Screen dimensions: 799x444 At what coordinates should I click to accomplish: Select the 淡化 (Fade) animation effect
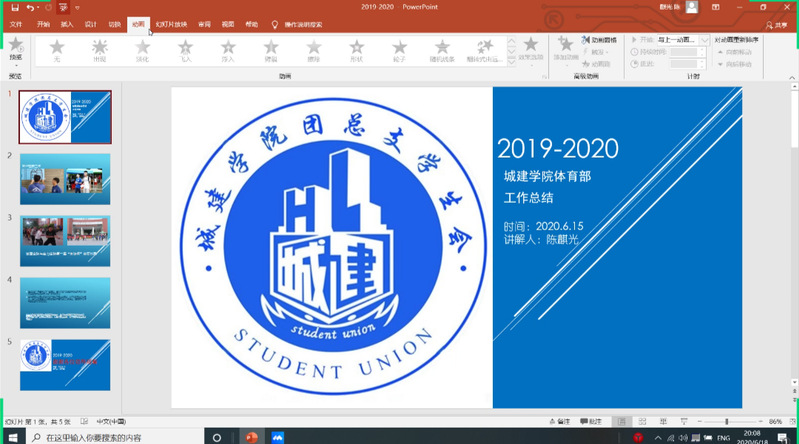point(142,50)
